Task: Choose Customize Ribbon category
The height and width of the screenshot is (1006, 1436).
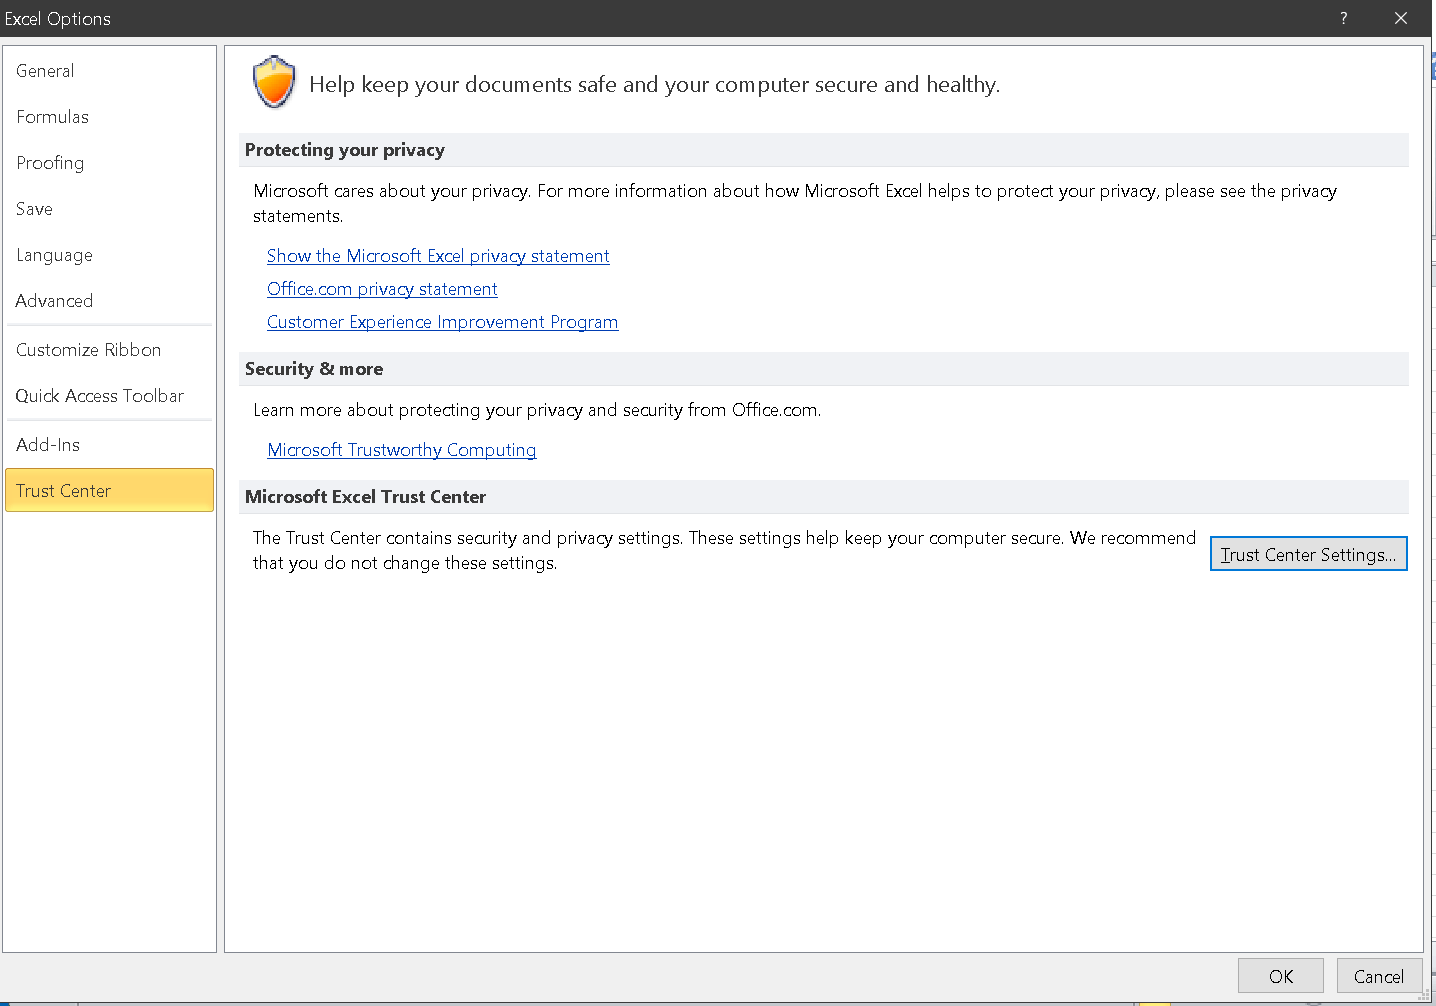Action: [x=109, y=350]
